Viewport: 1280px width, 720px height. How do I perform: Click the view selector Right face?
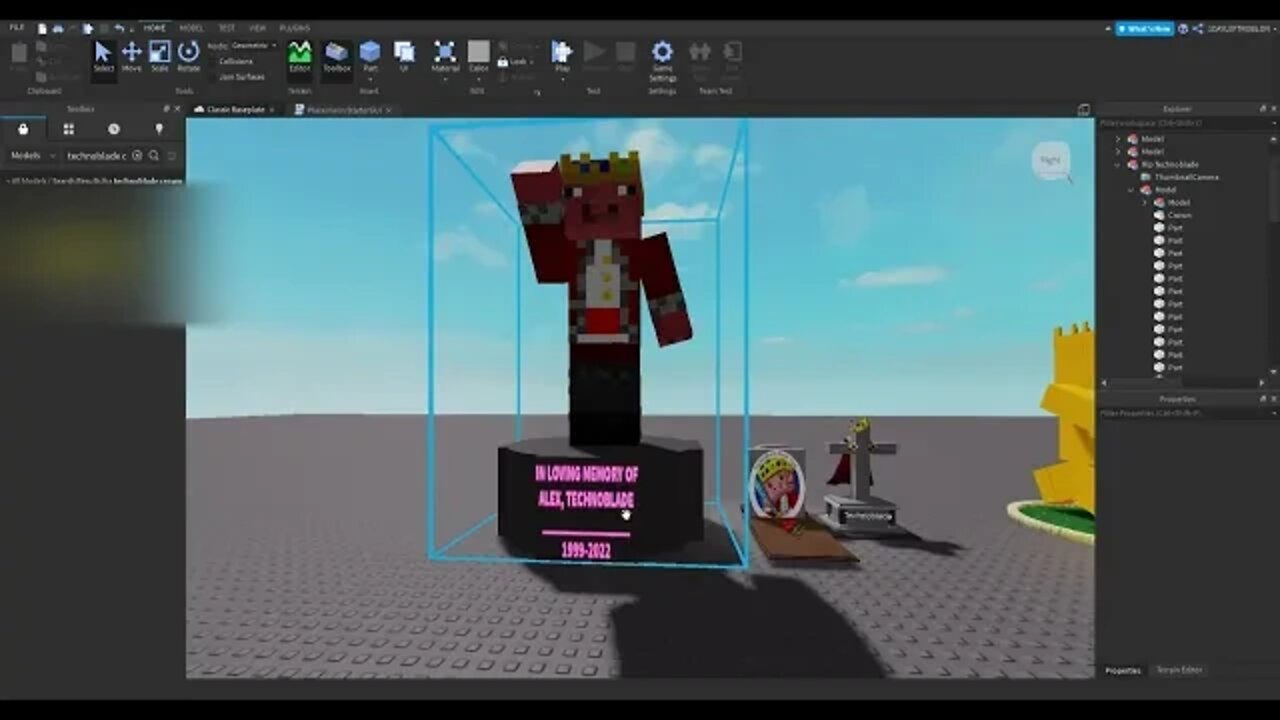[x=1050, y=160]
